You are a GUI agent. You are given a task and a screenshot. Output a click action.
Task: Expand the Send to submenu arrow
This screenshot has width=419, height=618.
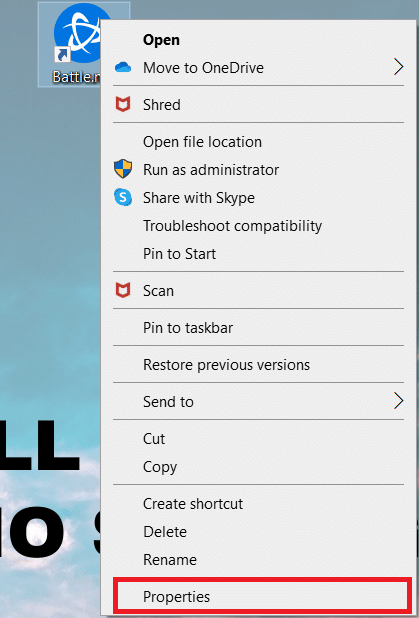click(x=399, y=402)
